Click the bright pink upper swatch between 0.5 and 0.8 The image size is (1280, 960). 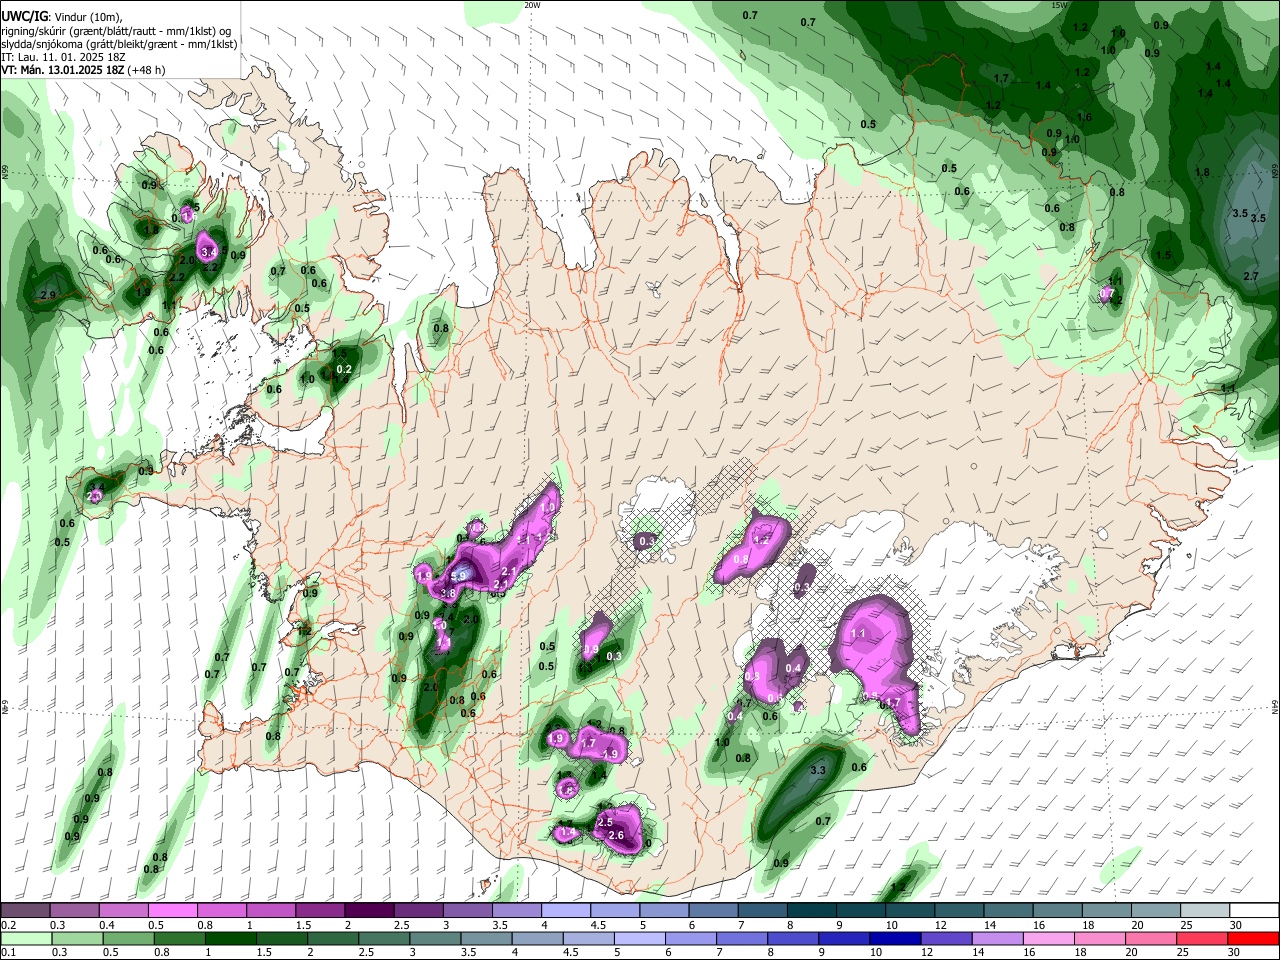pyautogui.click(x=172, y=910)
